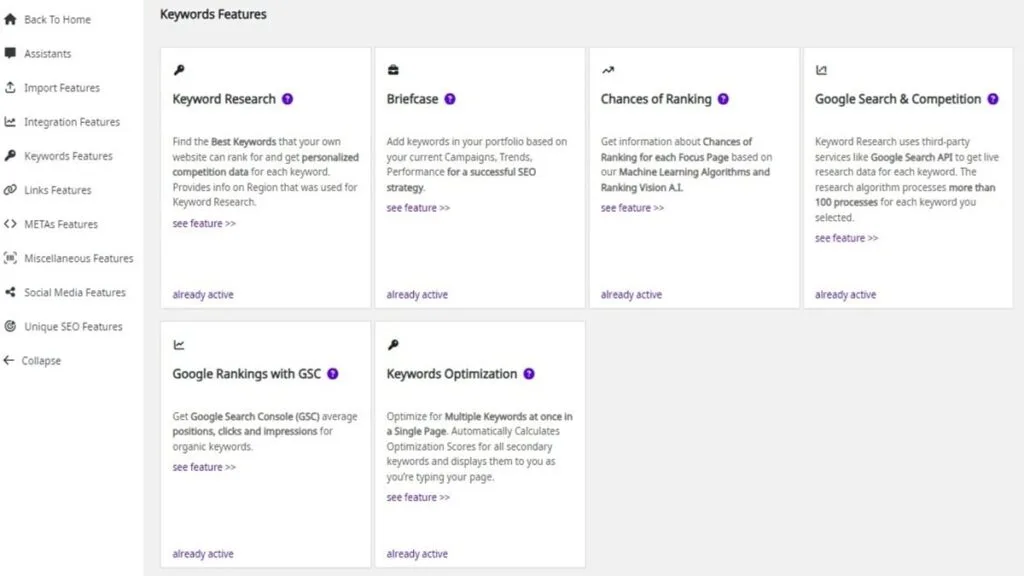Viewport: 1024px width, 576px height.
Task: Click see feature link under Chances of Ranking
Action: [x=632, y=208]
